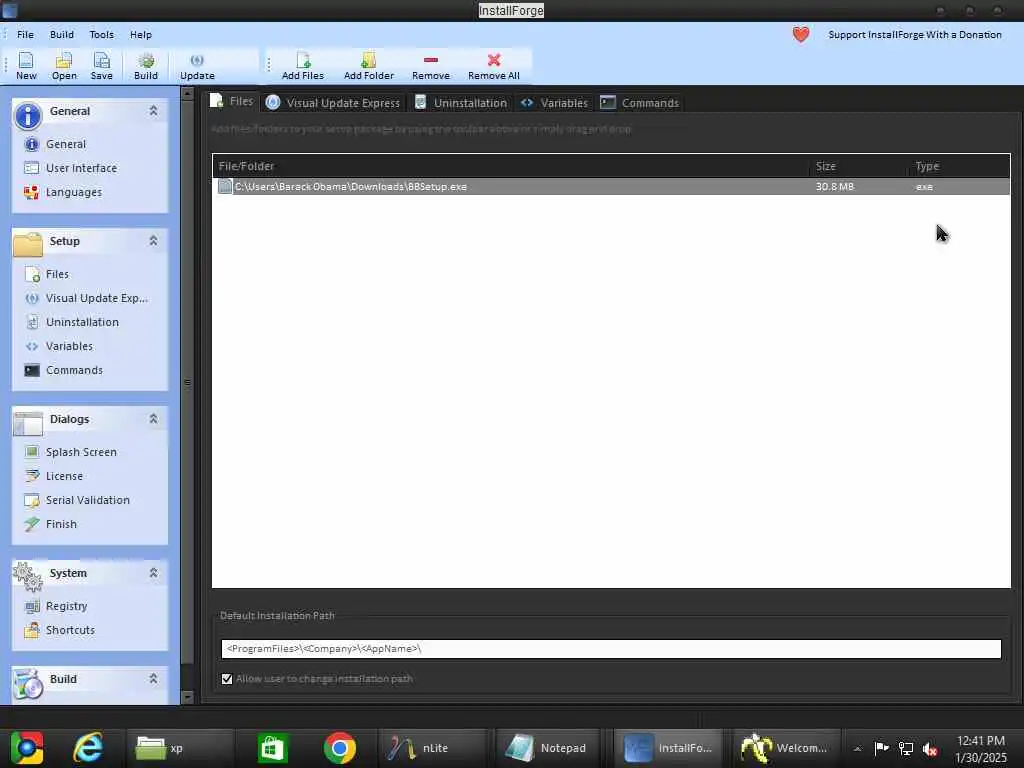Open User Interface in sidebar

point(71,168)
